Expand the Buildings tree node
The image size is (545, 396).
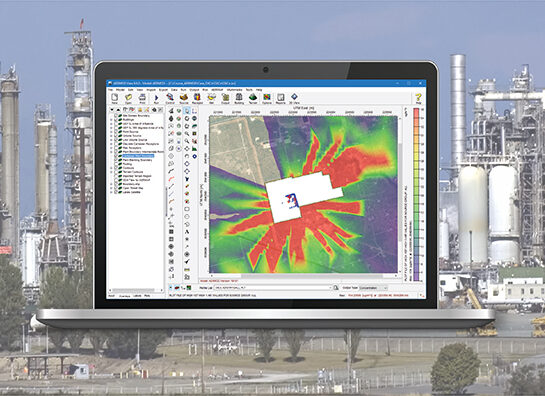[x=112, y=120]
